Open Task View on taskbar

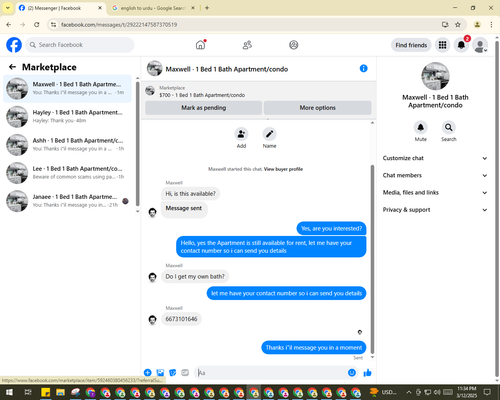tap(28, 392)
